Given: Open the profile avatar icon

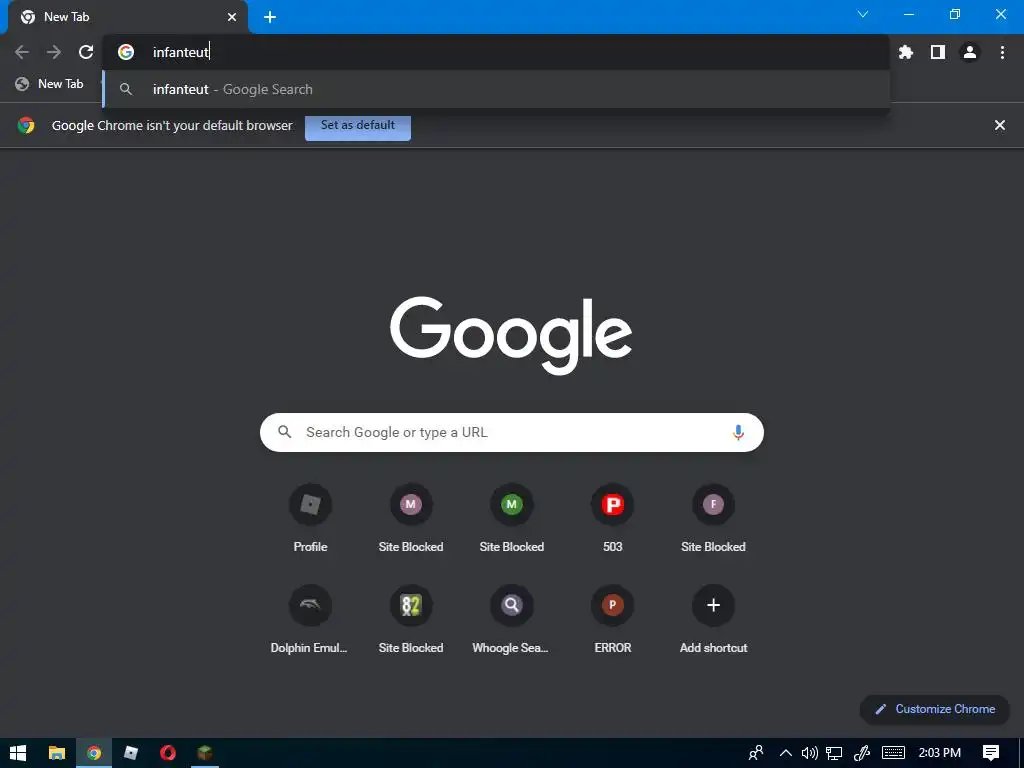Looking at the screenshot, I should [x=970, y=52].
